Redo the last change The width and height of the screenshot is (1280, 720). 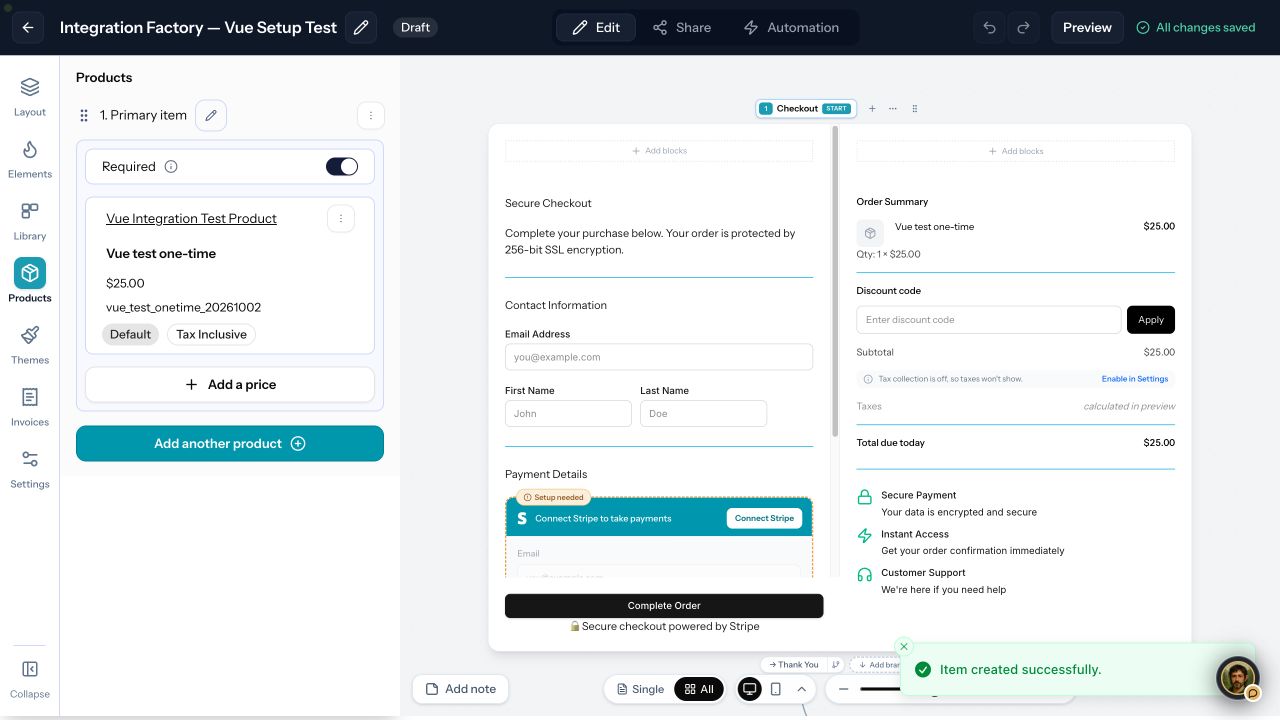(x=1023, y=28)
